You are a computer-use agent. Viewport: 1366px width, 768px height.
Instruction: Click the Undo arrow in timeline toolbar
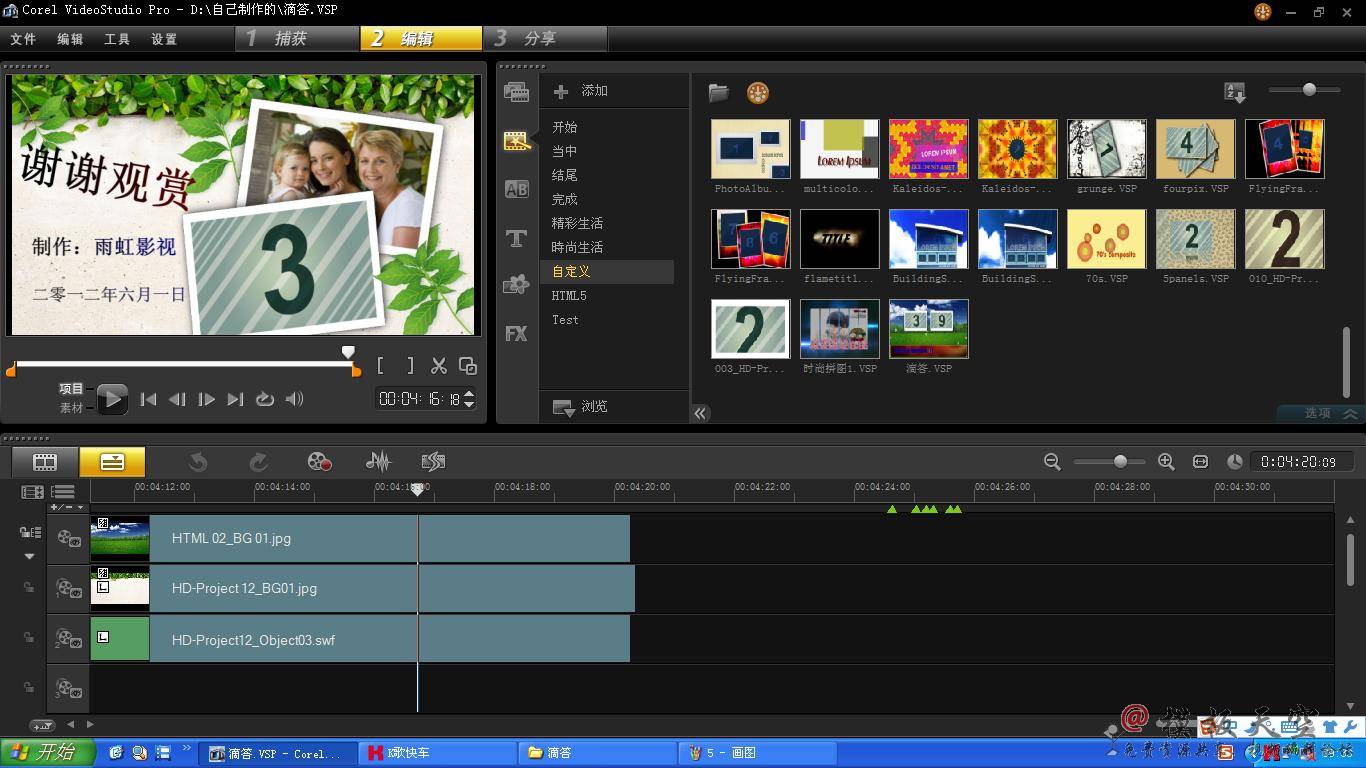[x=198, y=461]
